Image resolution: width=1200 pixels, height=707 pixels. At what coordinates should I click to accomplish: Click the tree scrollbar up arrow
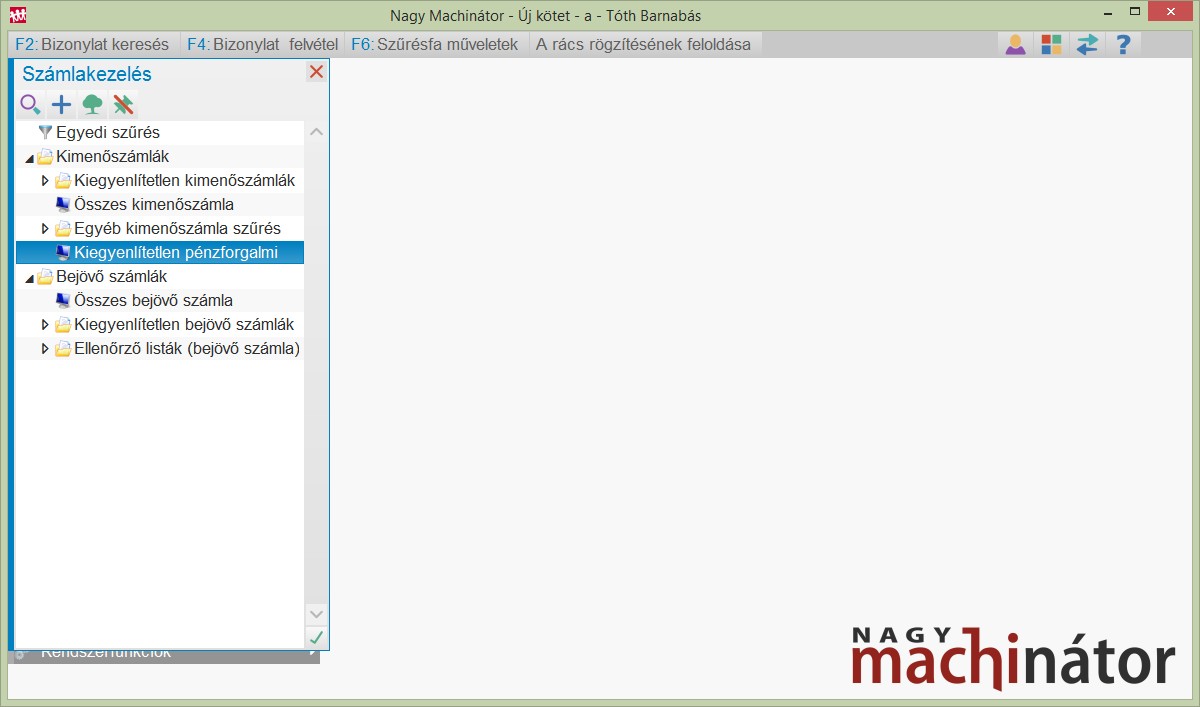click(x=316, y=132)
